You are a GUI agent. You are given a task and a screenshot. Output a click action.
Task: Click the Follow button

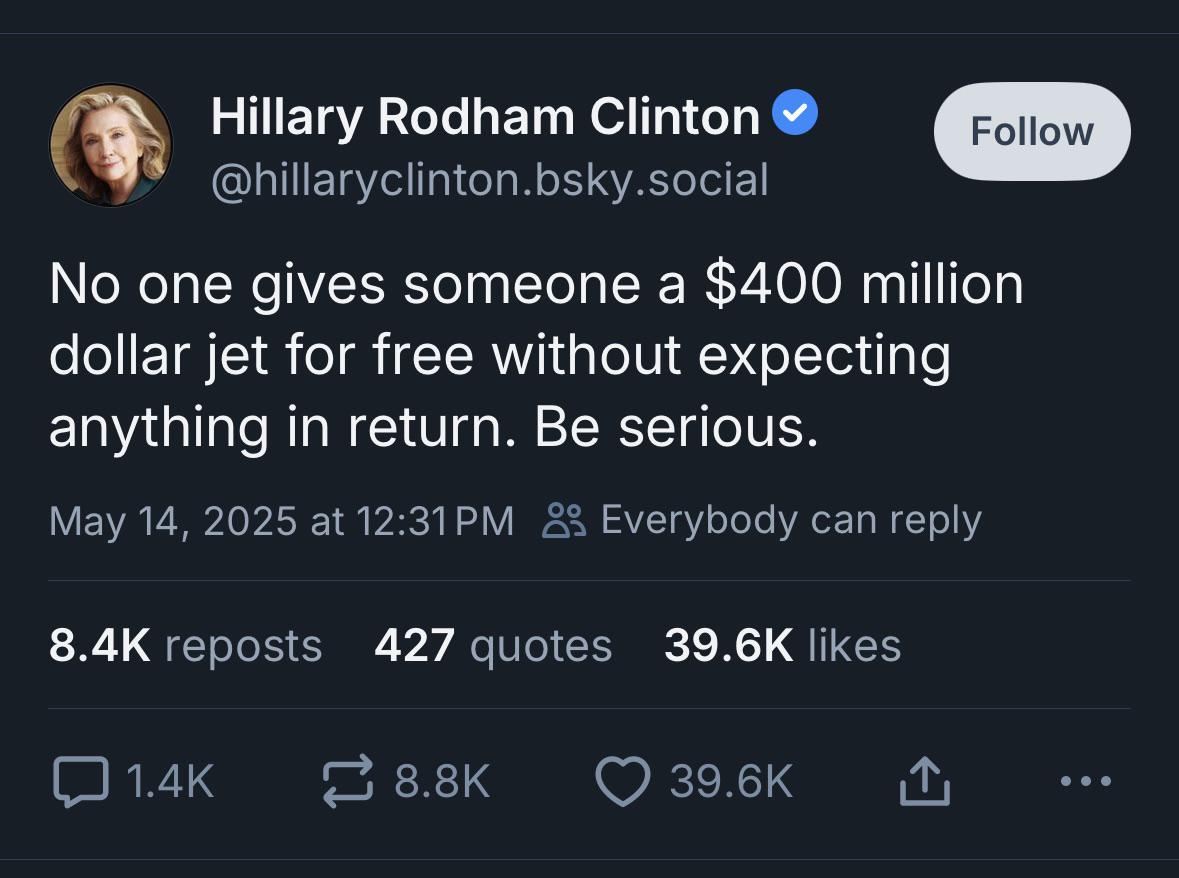click(1031, 131)
